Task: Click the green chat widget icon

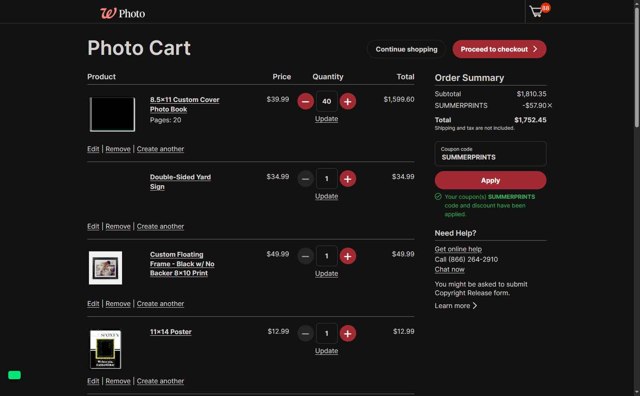Action: 14,375
